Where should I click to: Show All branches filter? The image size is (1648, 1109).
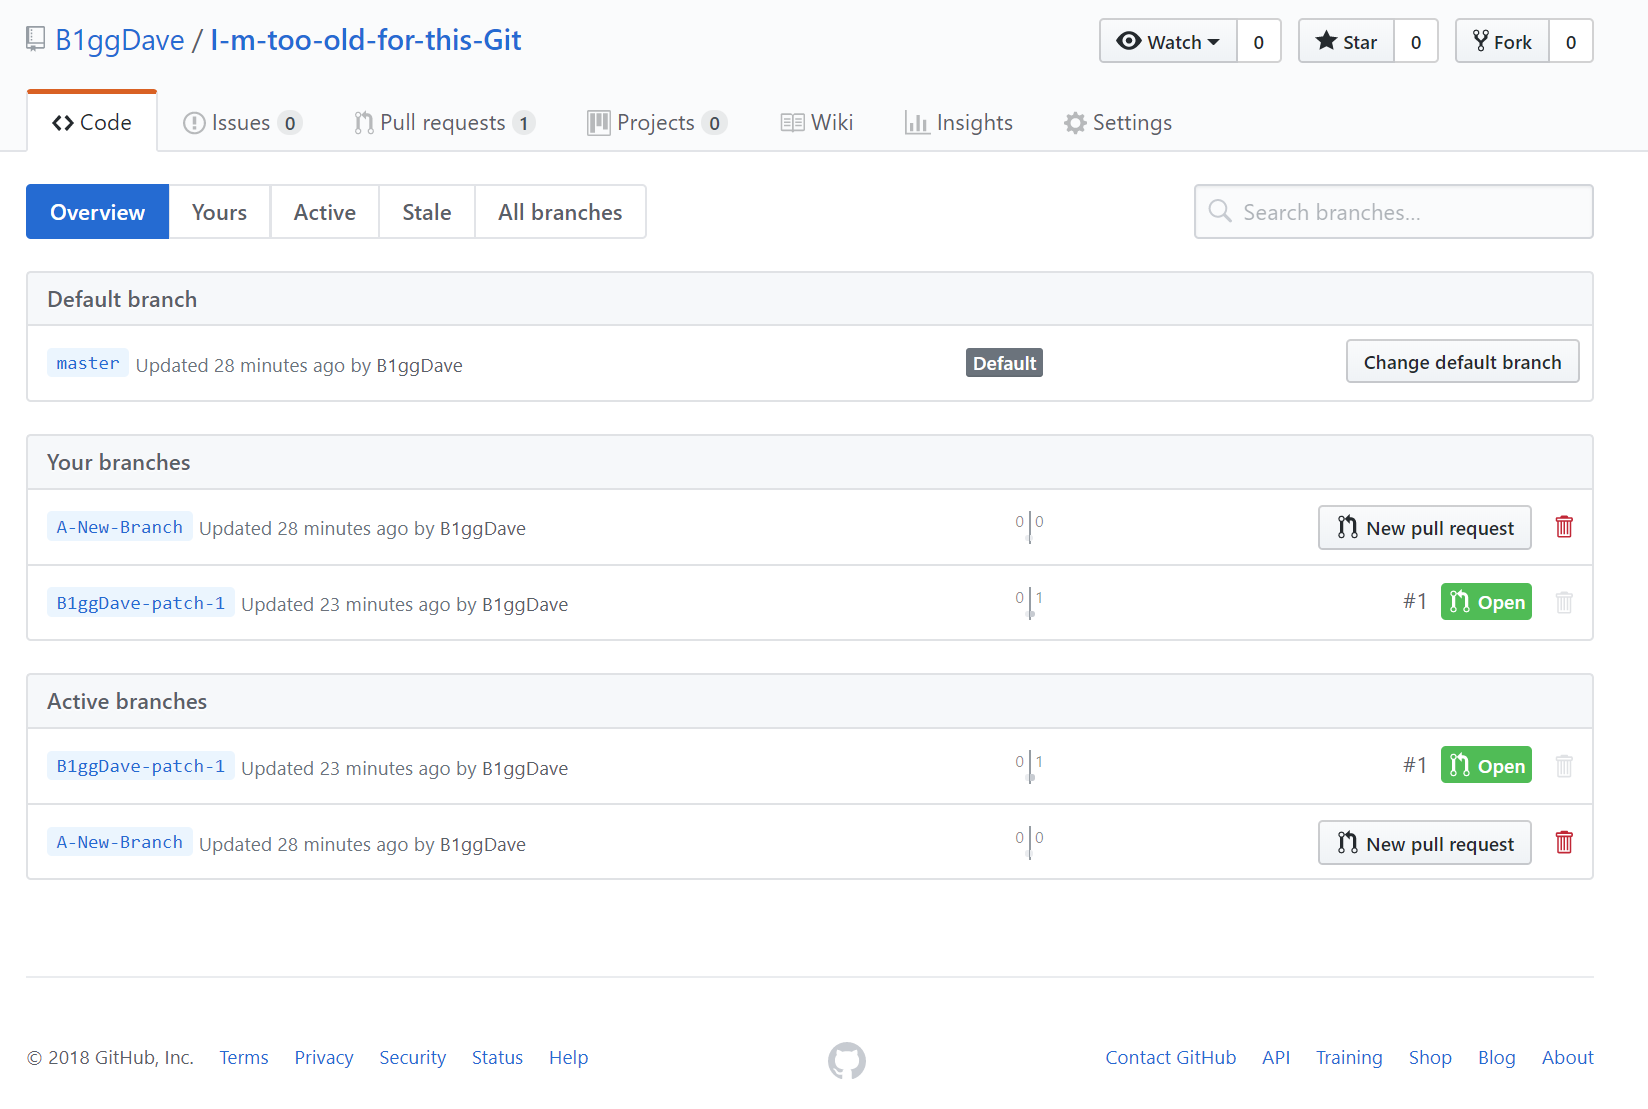(560, 212)
